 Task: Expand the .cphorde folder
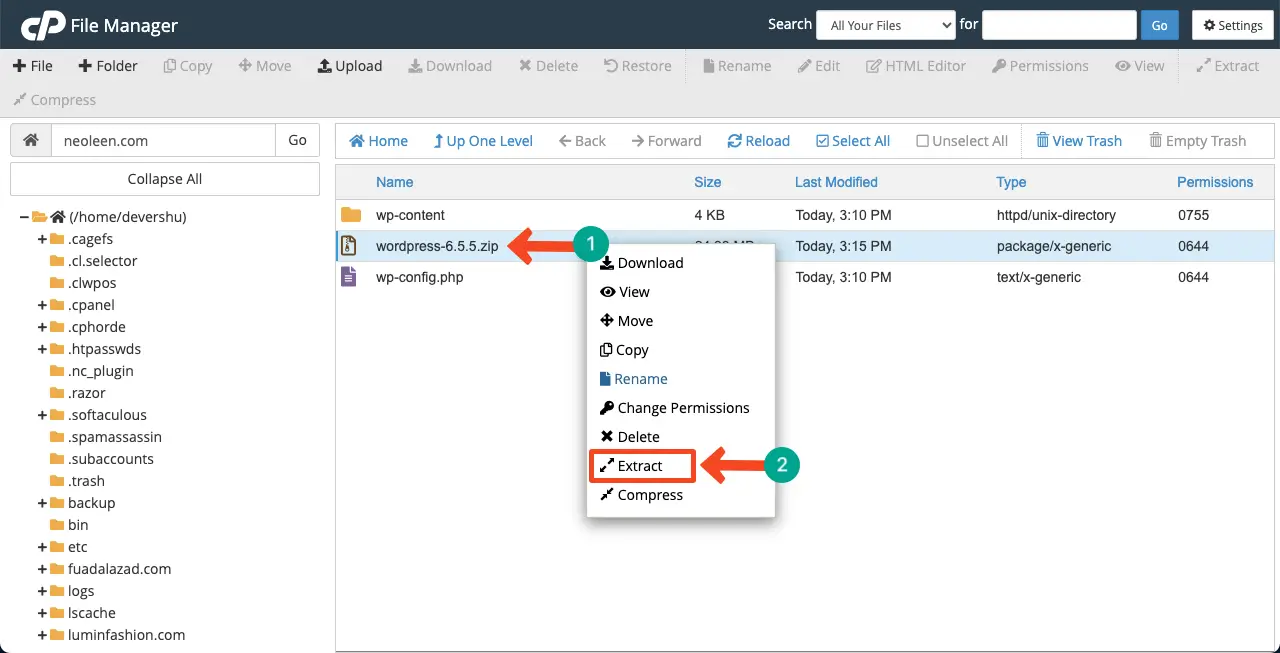click(42, 327)
